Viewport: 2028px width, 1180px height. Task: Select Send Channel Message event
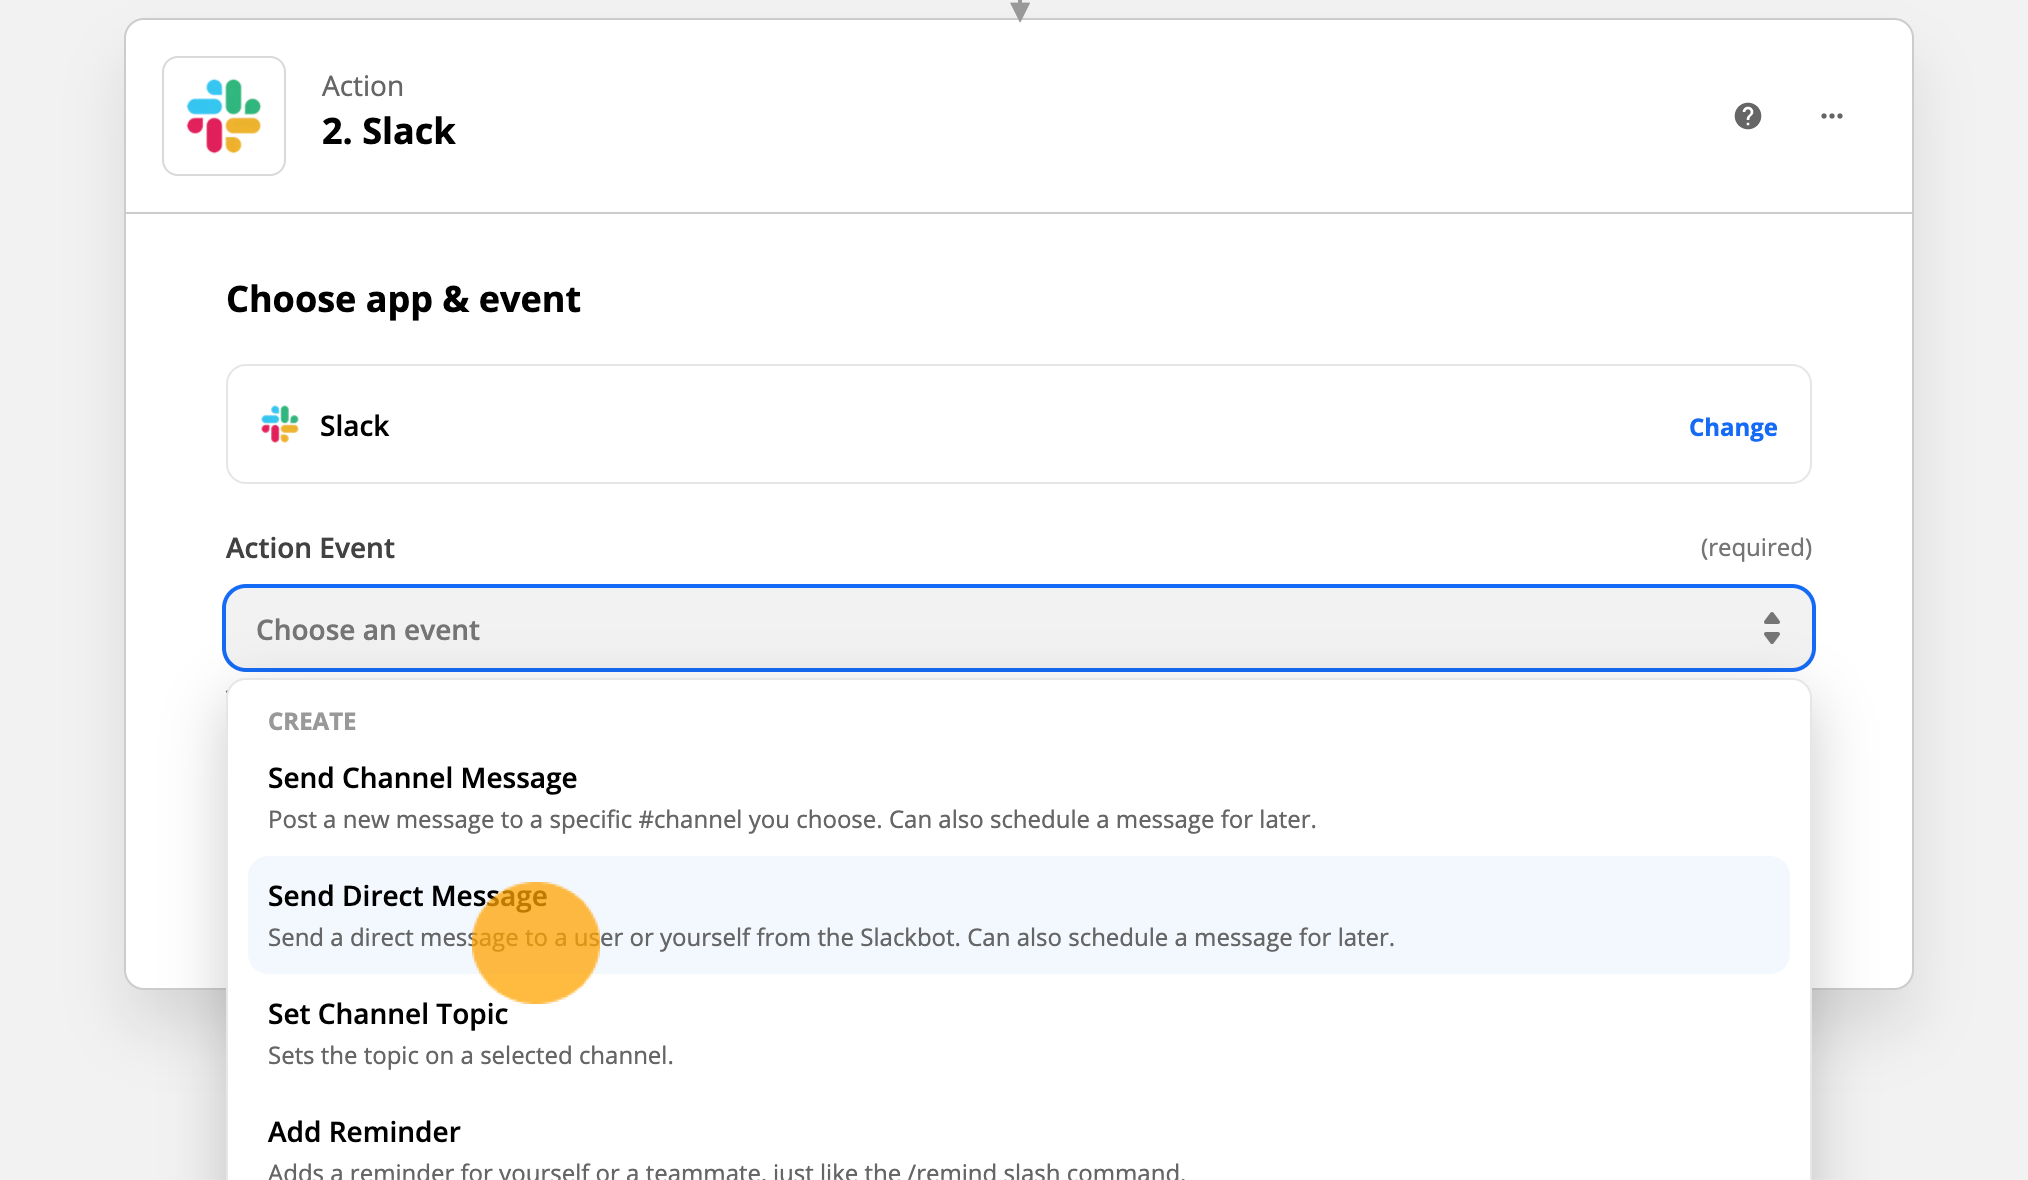click(1018, 797)
